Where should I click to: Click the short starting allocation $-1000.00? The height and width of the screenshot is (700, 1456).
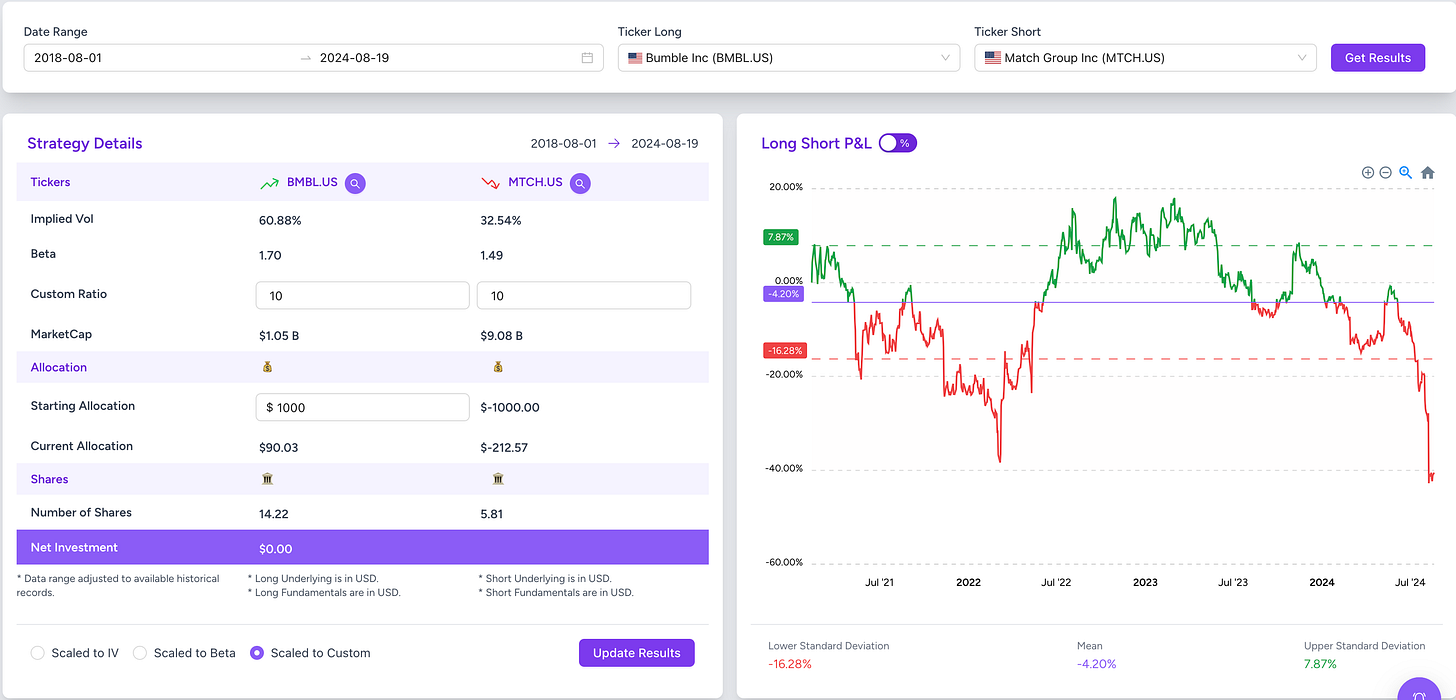point(510,407)
